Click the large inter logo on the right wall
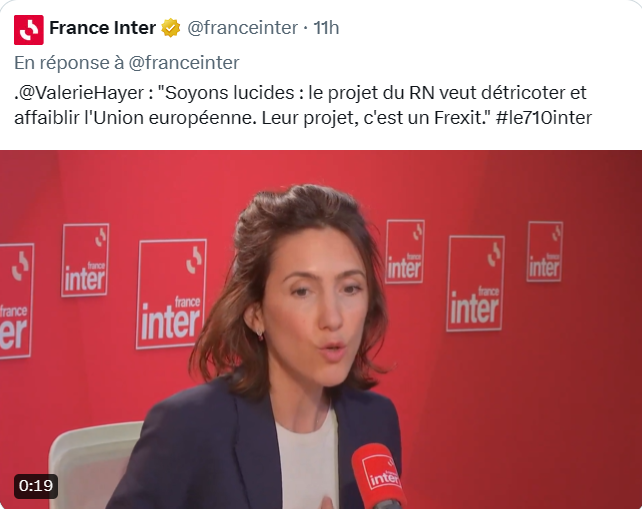The height and width of the screenshot is (509, 642). 475,283
